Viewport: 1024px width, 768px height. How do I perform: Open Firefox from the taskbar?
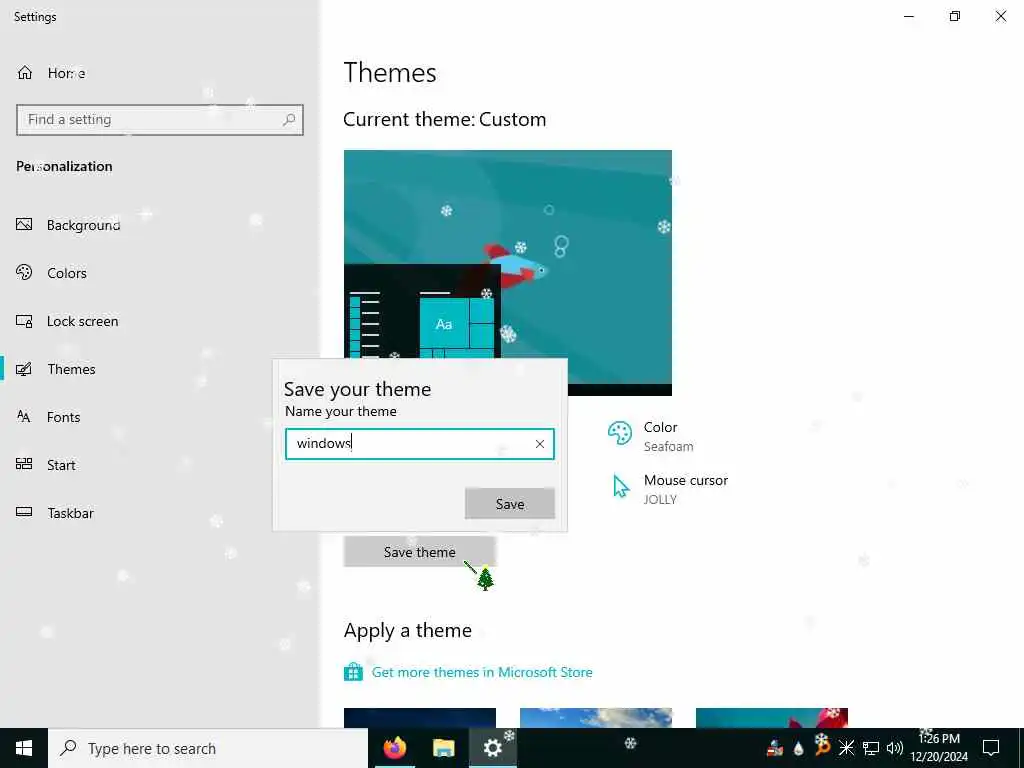coord(394,748)
